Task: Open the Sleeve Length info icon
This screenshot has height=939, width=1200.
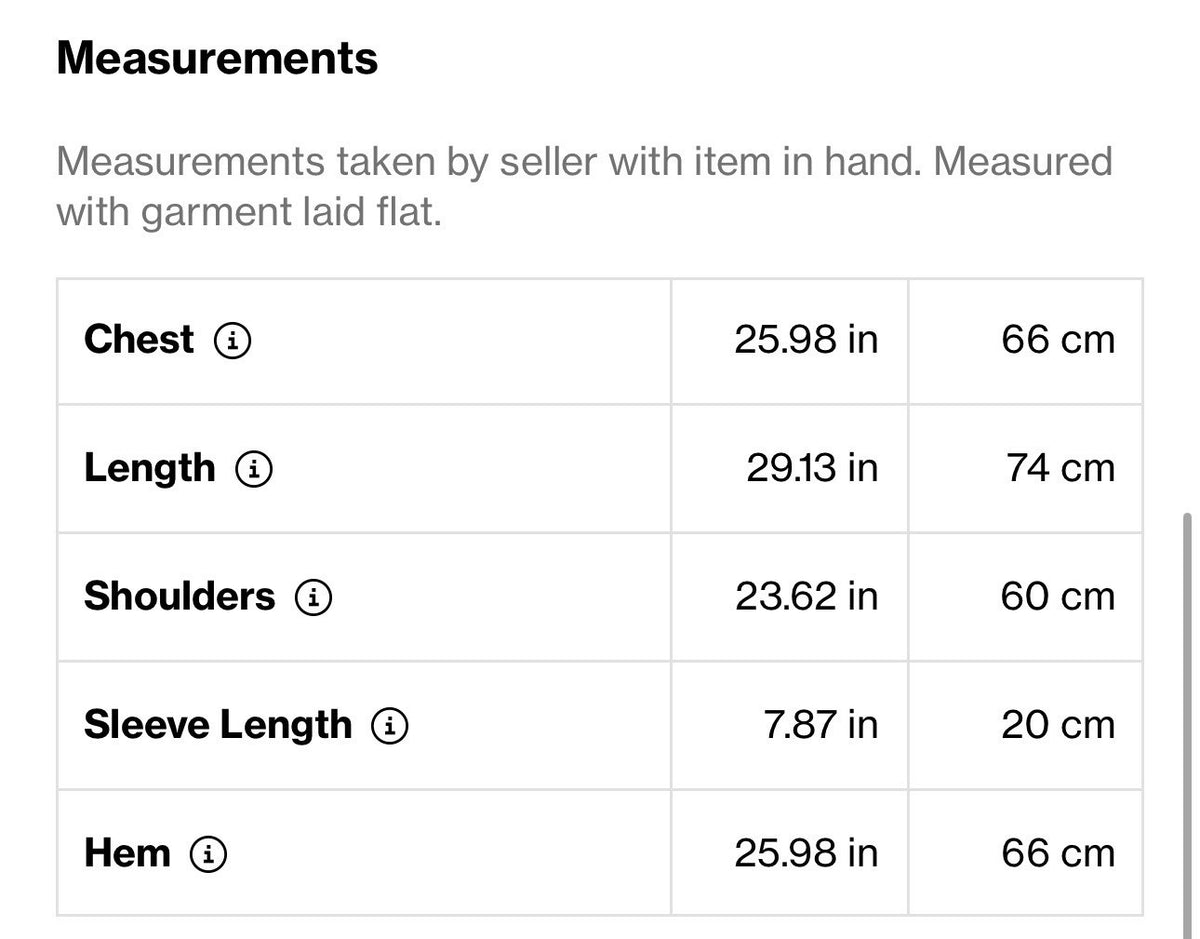Action: point(390,727)
